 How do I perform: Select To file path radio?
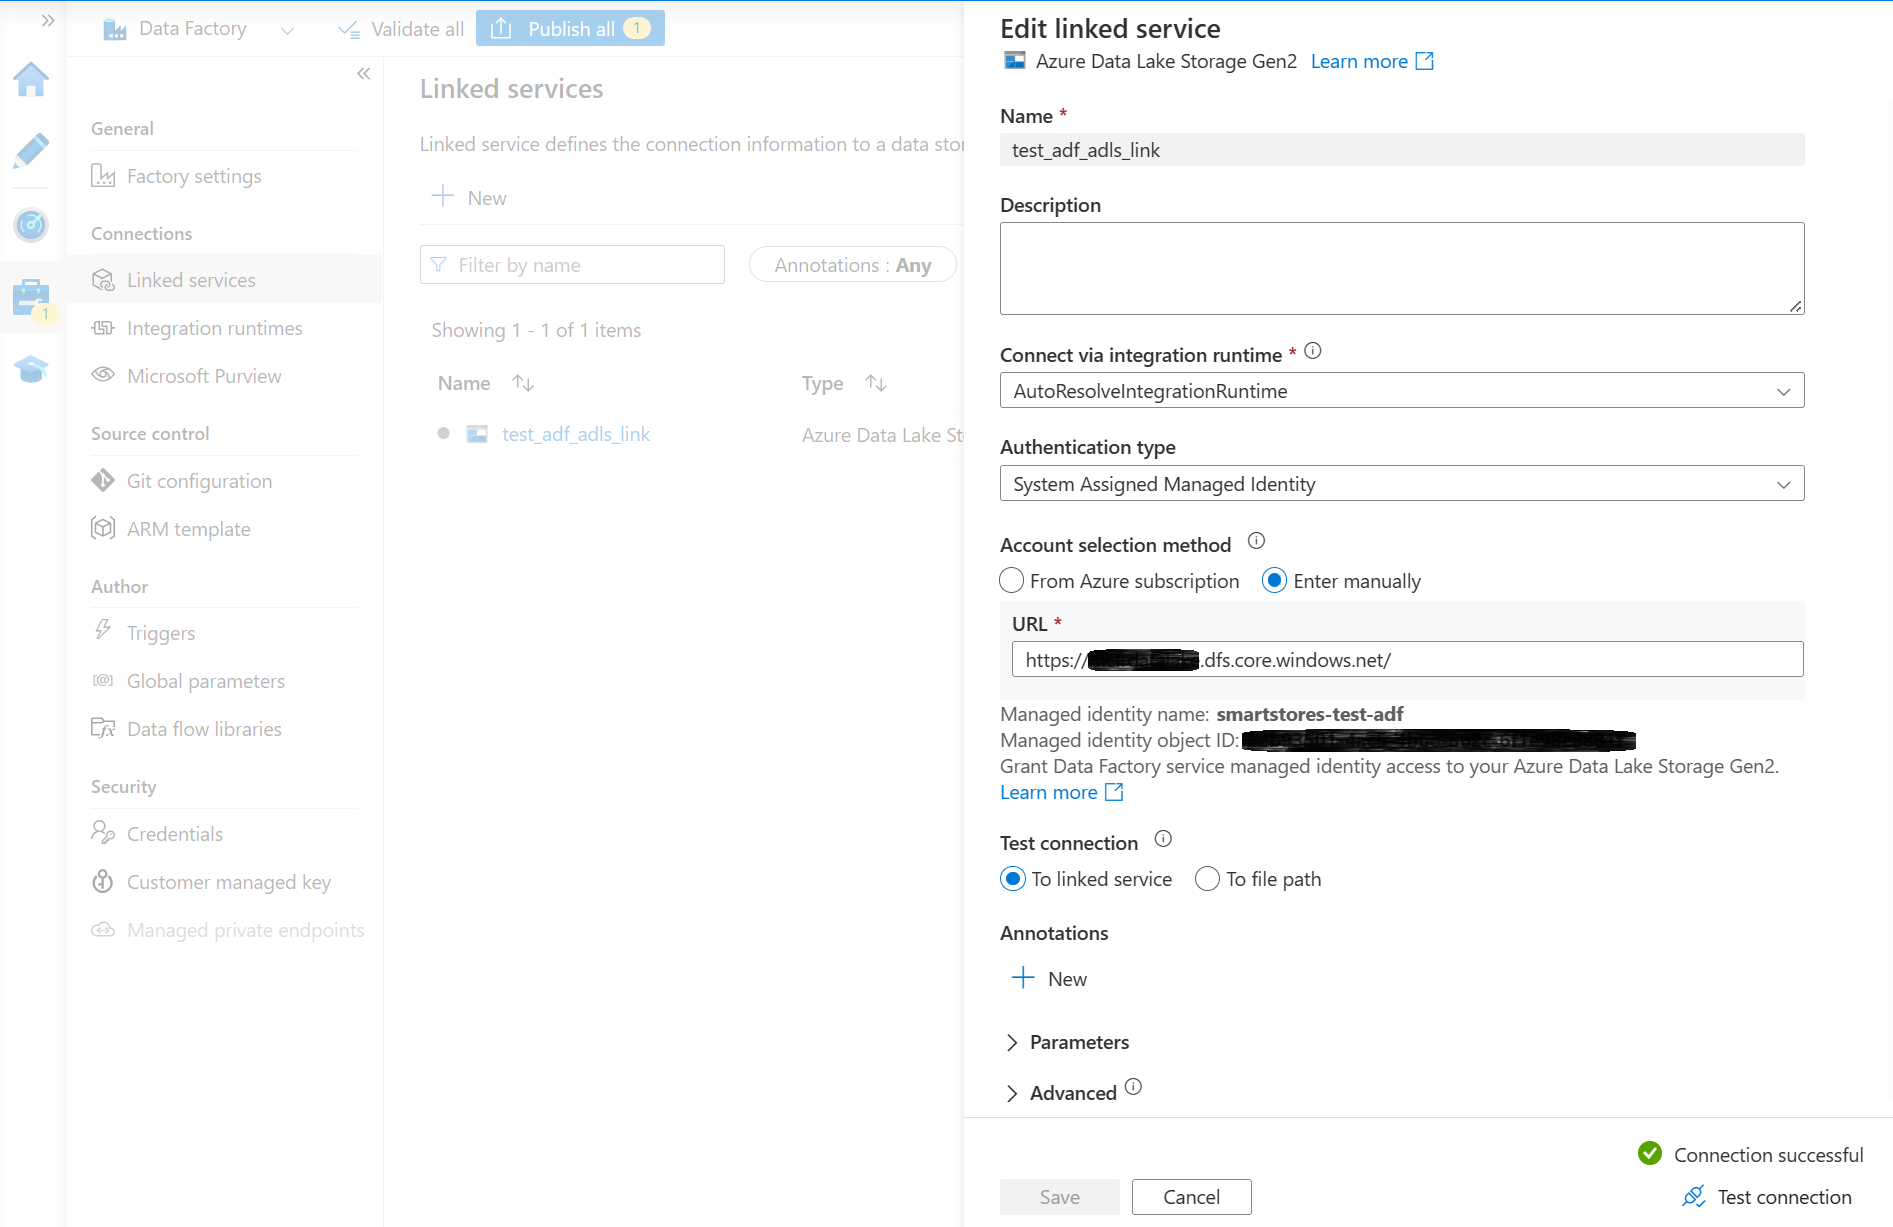1208,879
